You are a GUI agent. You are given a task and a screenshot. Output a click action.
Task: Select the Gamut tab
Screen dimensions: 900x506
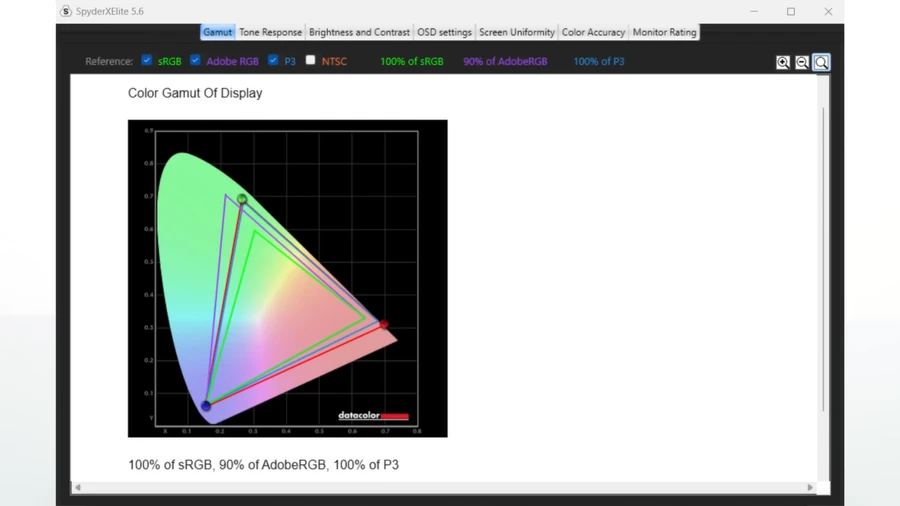coord(218,32)
